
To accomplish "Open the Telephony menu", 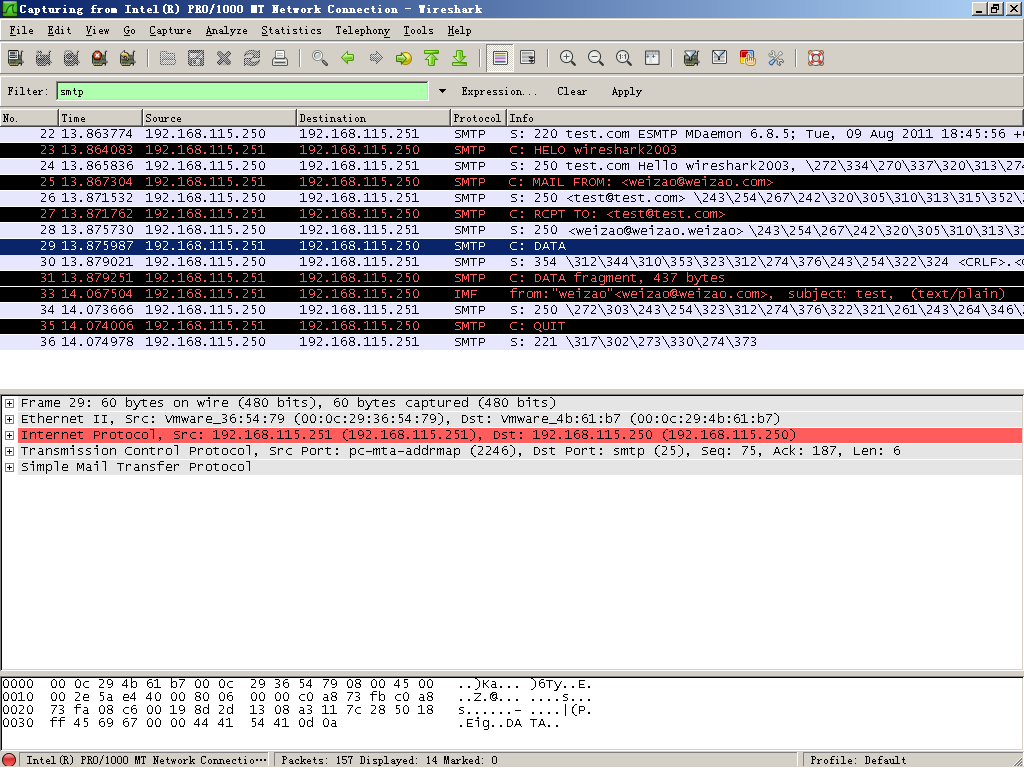I will (x=362, y=31).
